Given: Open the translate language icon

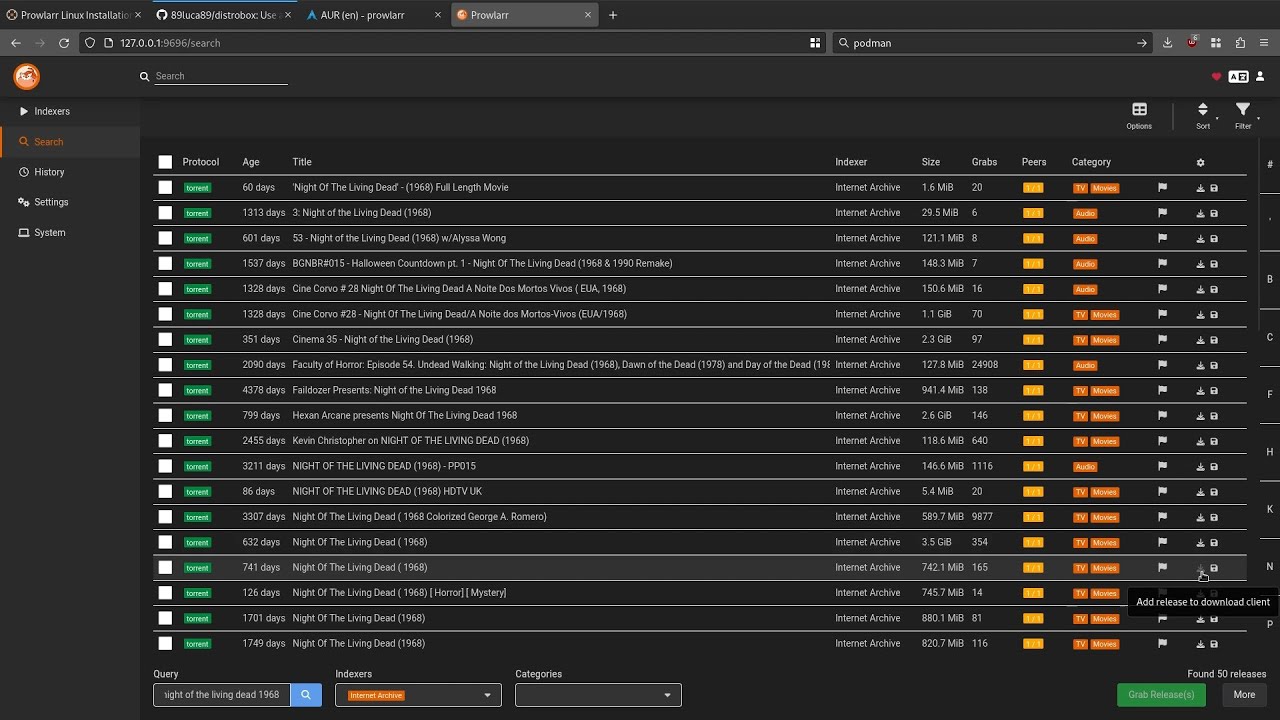Looking at the screenshot, I should pyautogui.click(x=1239, y=77).
